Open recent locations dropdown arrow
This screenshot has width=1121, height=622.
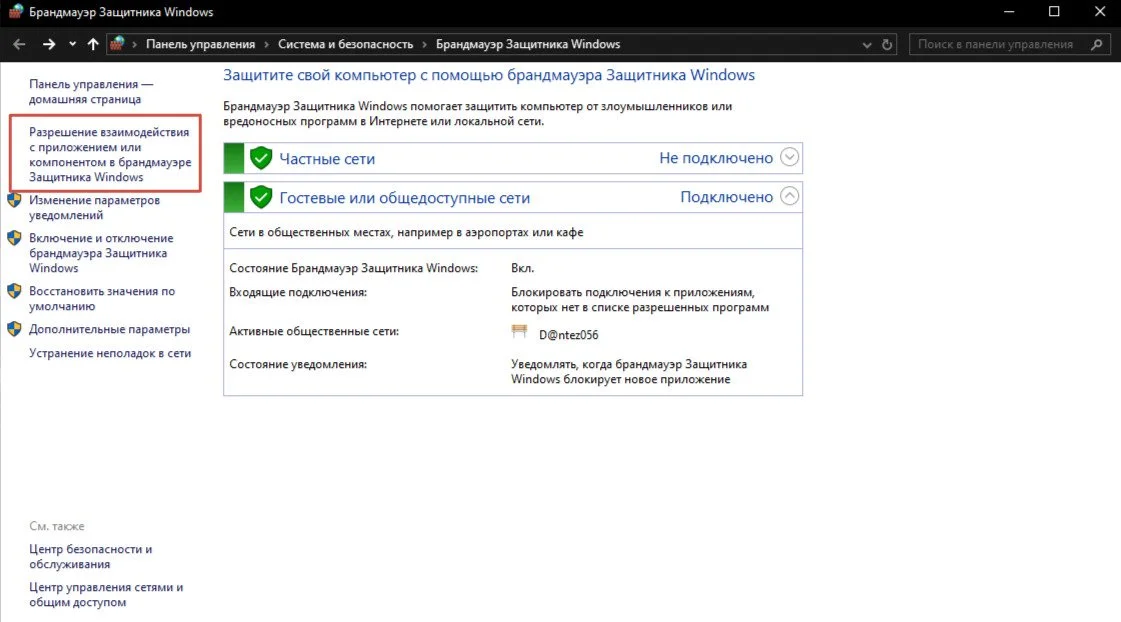click(x=72, y=44)
